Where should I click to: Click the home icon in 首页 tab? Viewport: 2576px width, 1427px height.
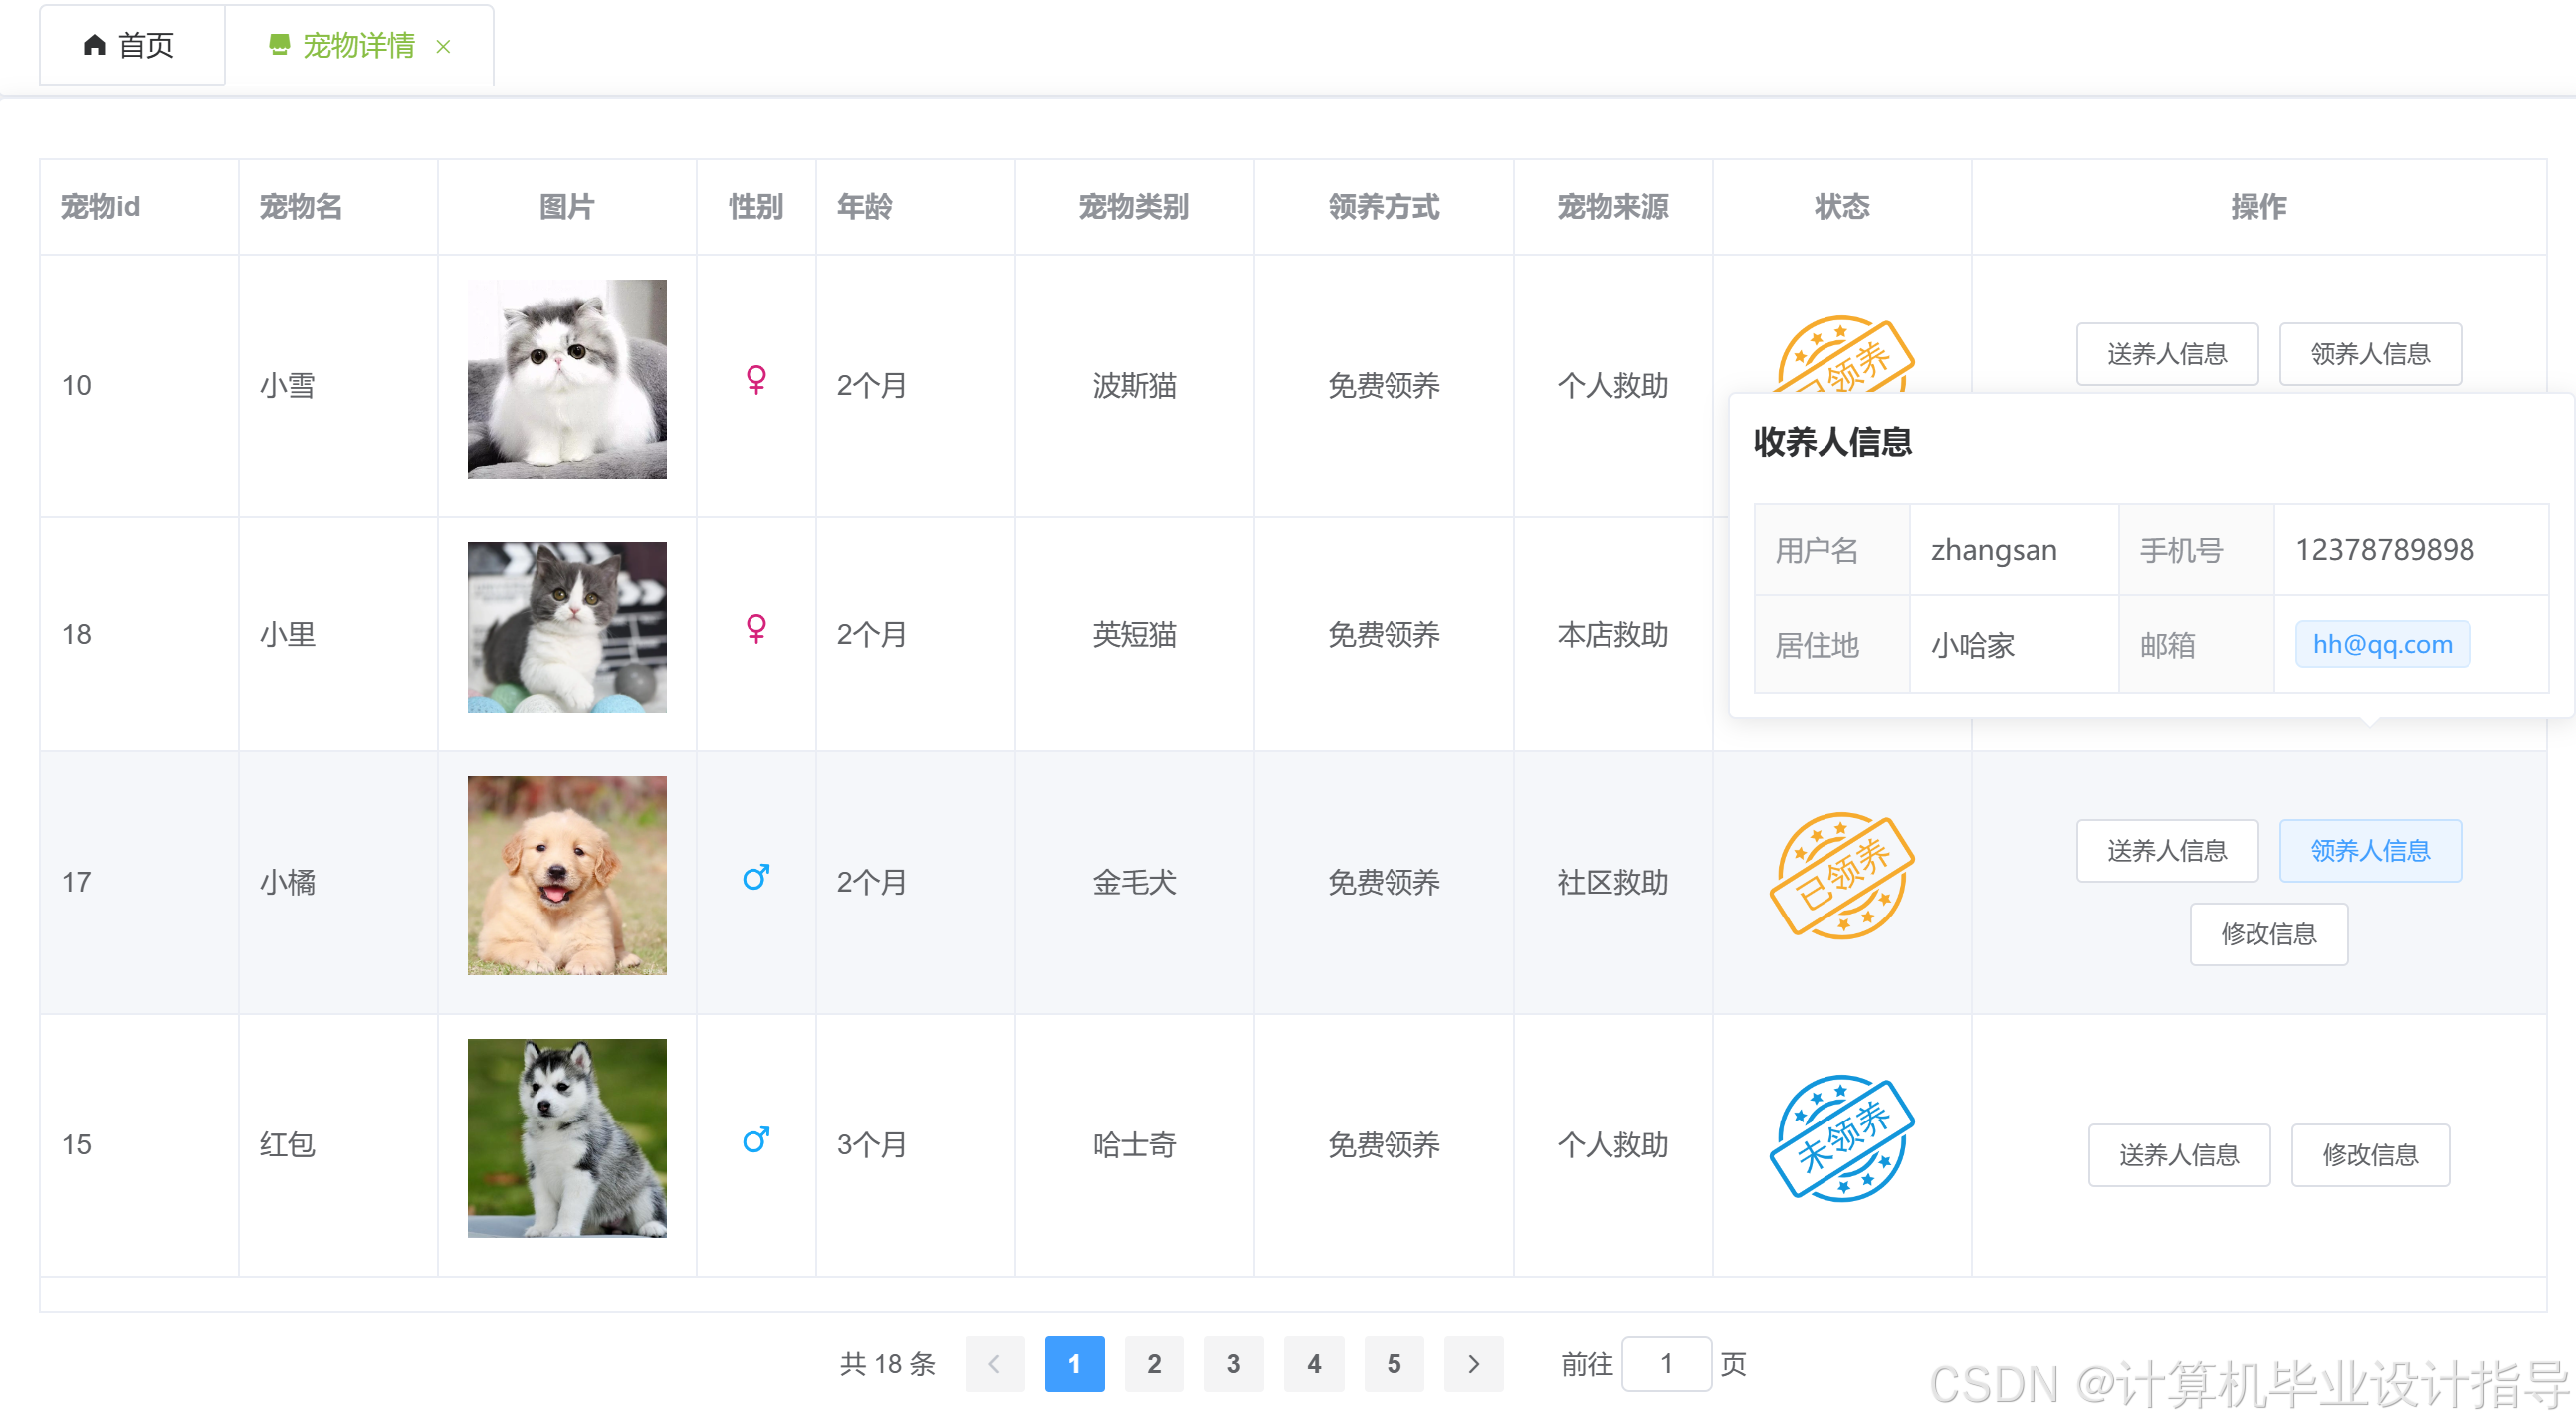pos(94,45)
